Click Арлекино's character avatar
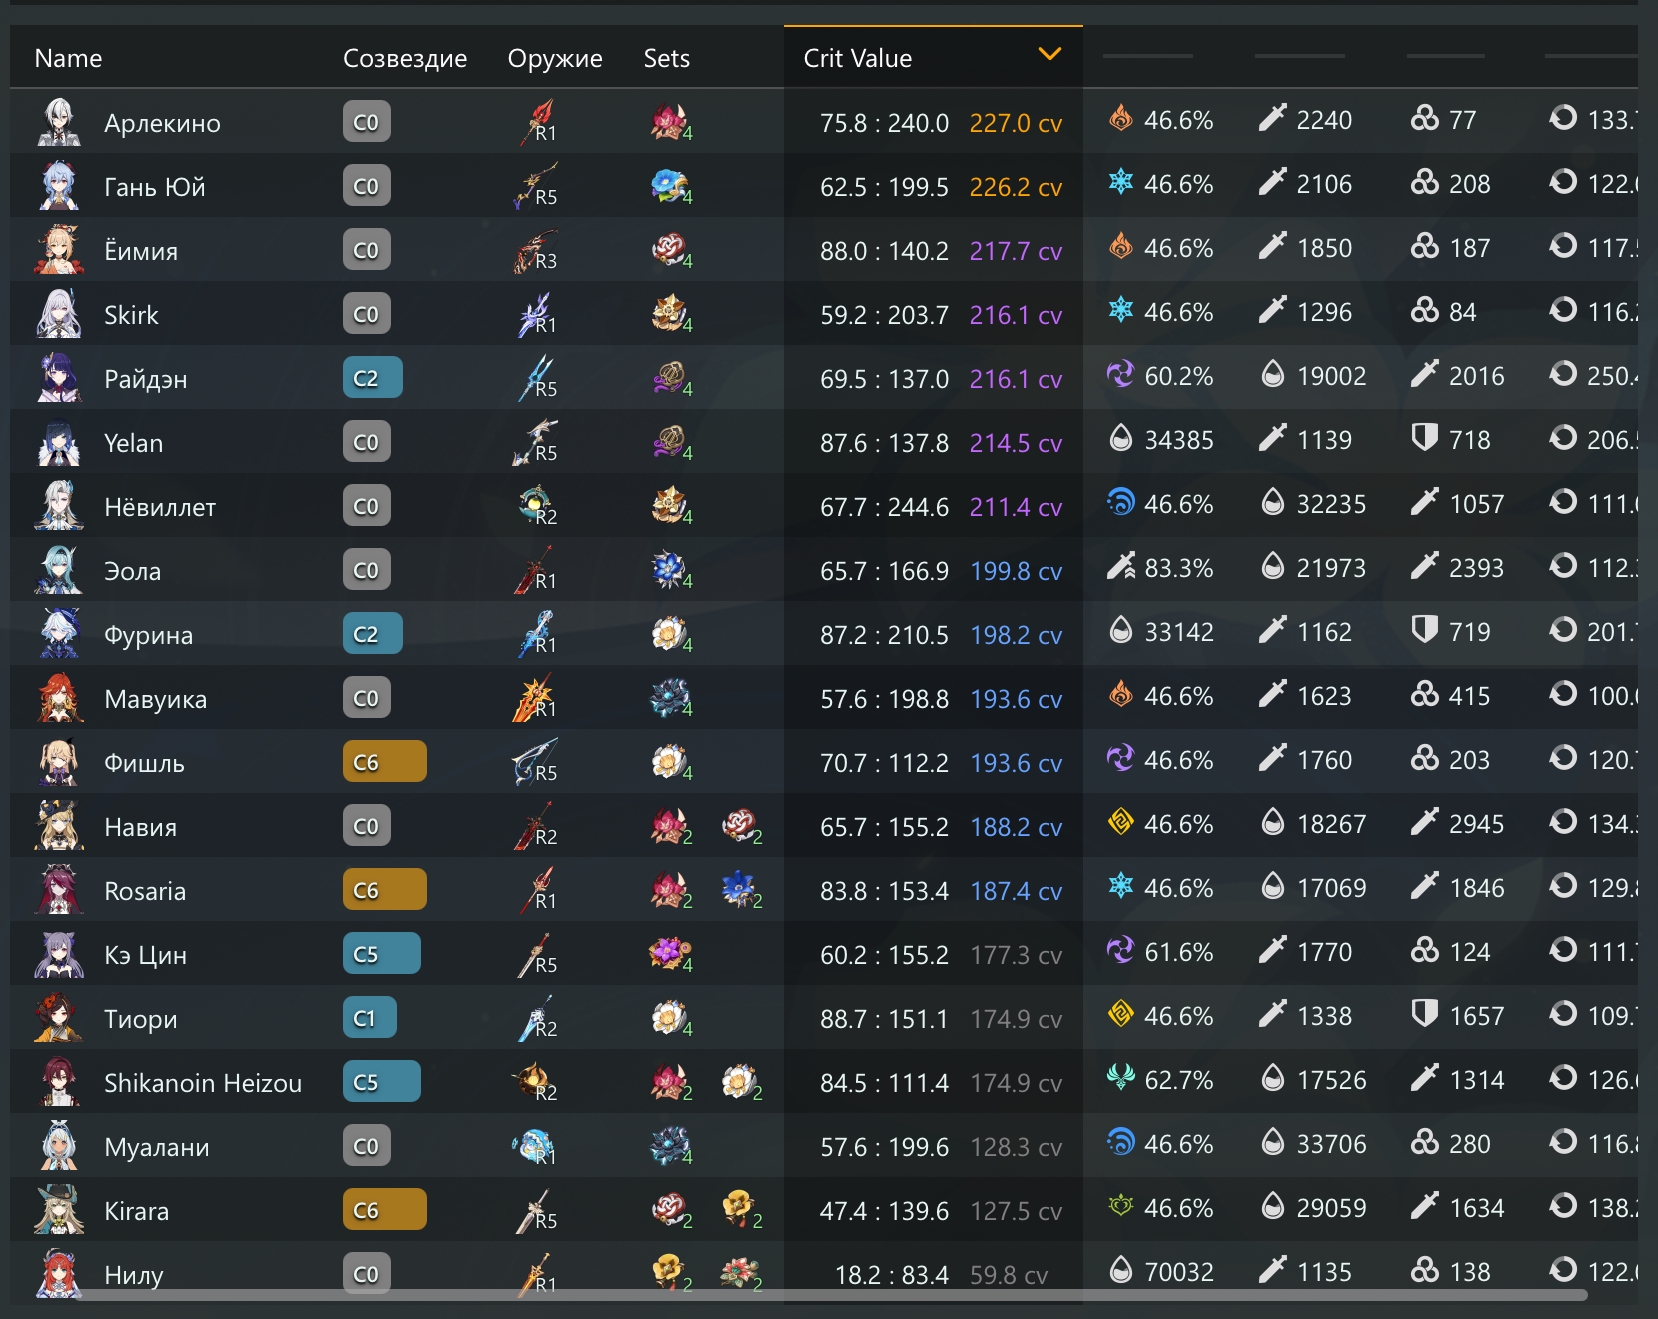 pyautogui.click(x=59, y=122)
